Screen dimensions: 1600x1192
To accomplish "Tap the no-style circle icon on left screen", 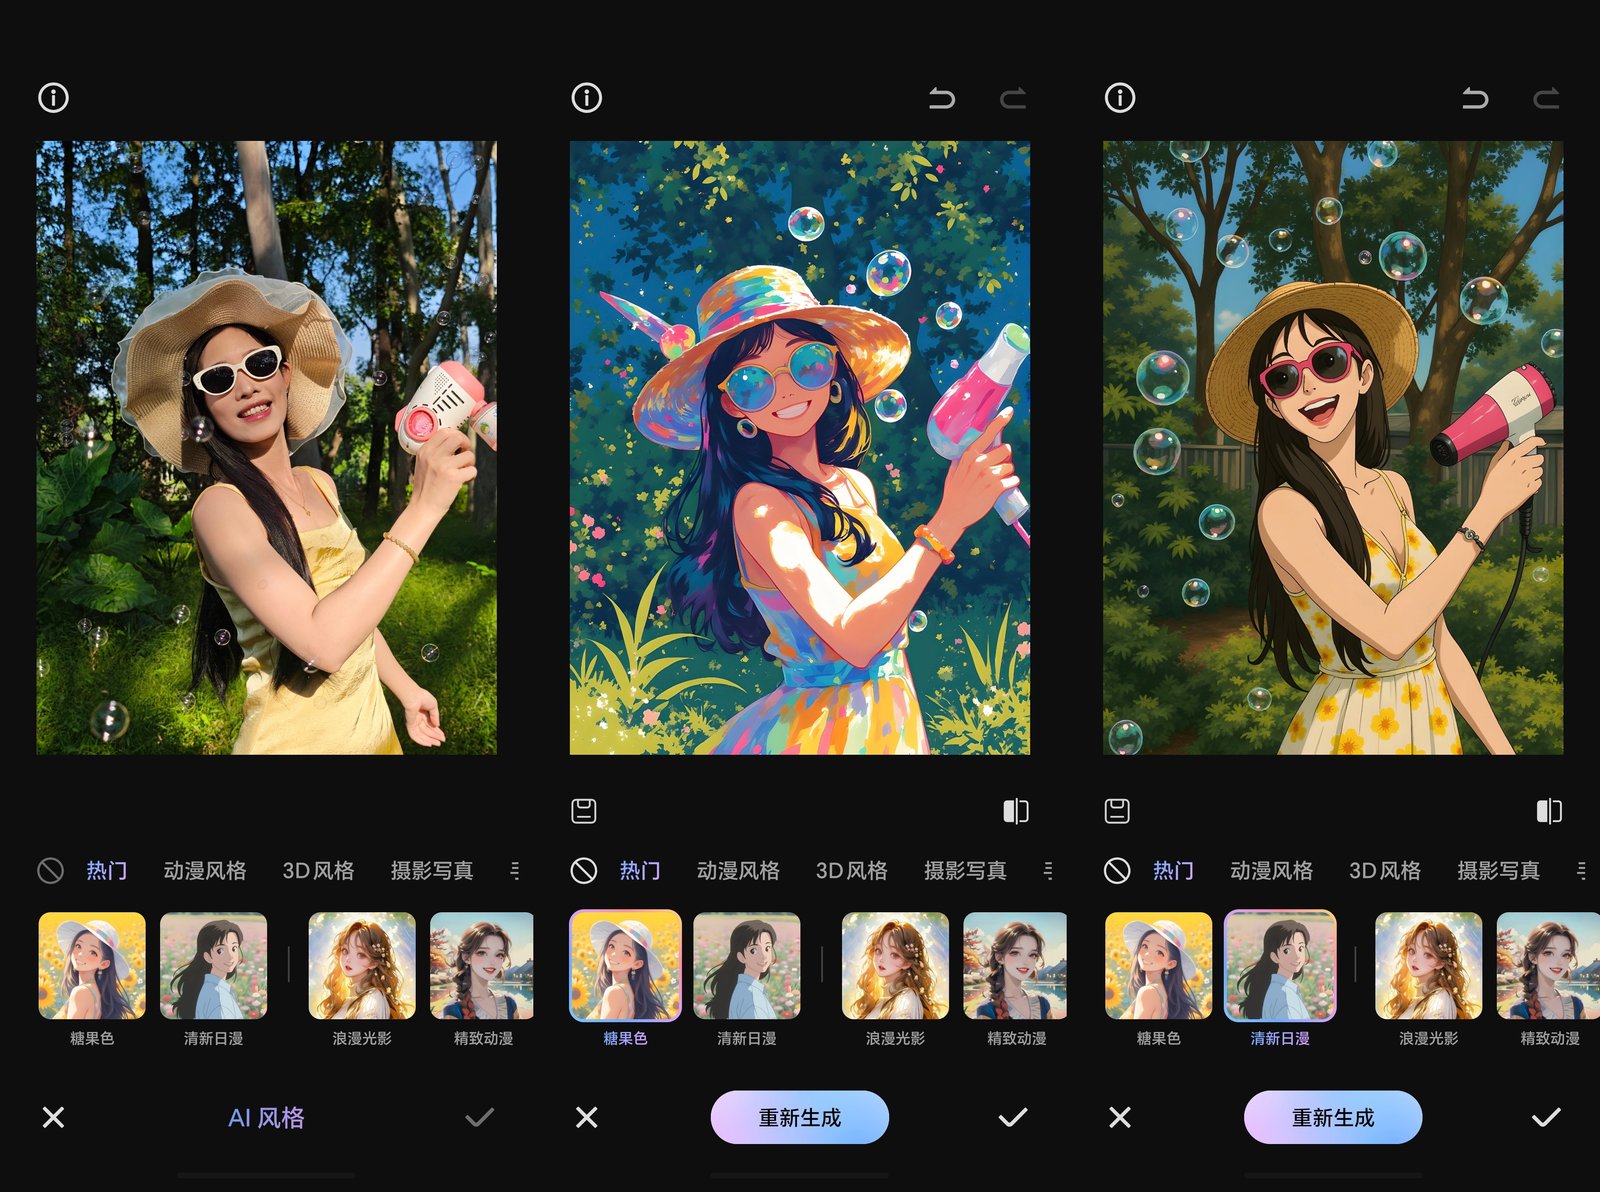I will click(x=50, y=871).
